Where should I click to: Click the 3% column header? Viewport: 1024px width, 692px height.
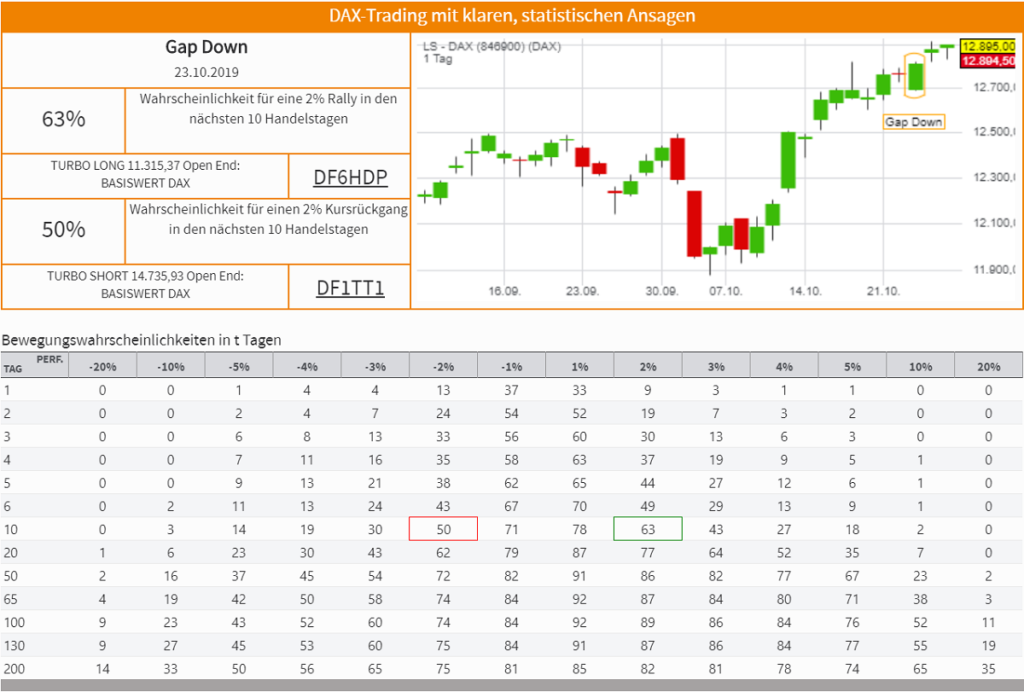[716, 367]
